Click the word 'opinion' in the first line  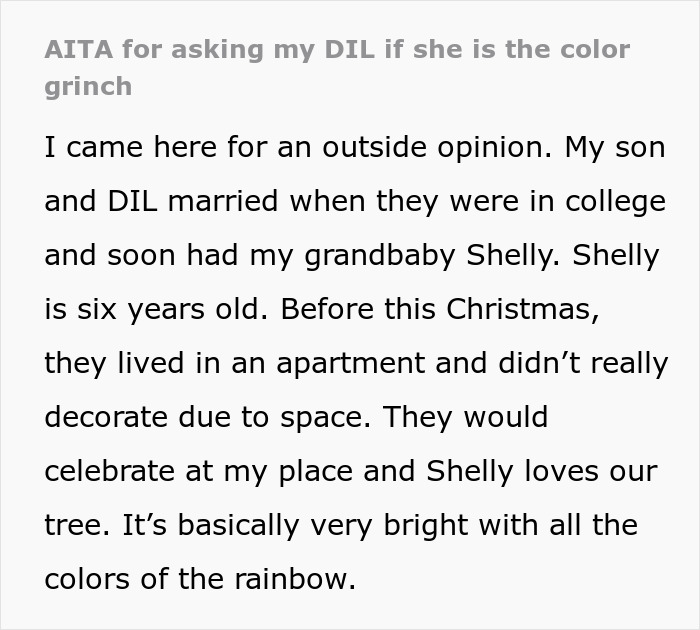(x=478, y=147)
